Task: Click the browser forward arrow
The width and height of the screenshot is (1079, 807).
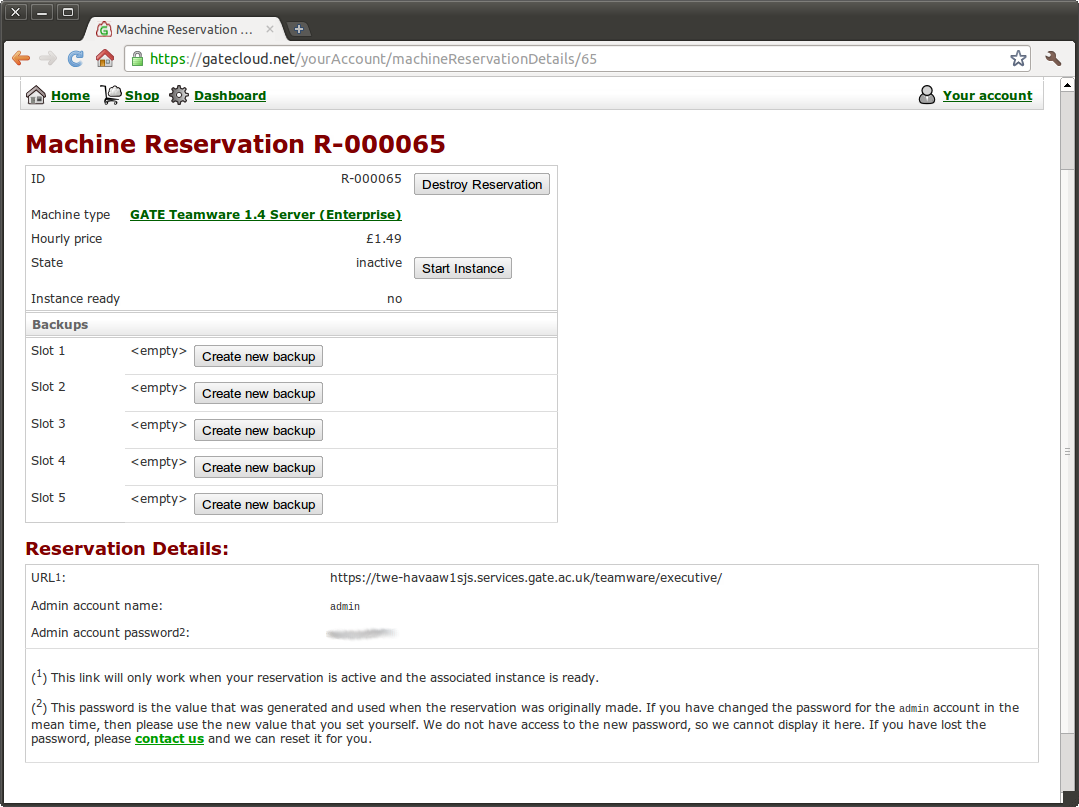Action: pos(48,58)
